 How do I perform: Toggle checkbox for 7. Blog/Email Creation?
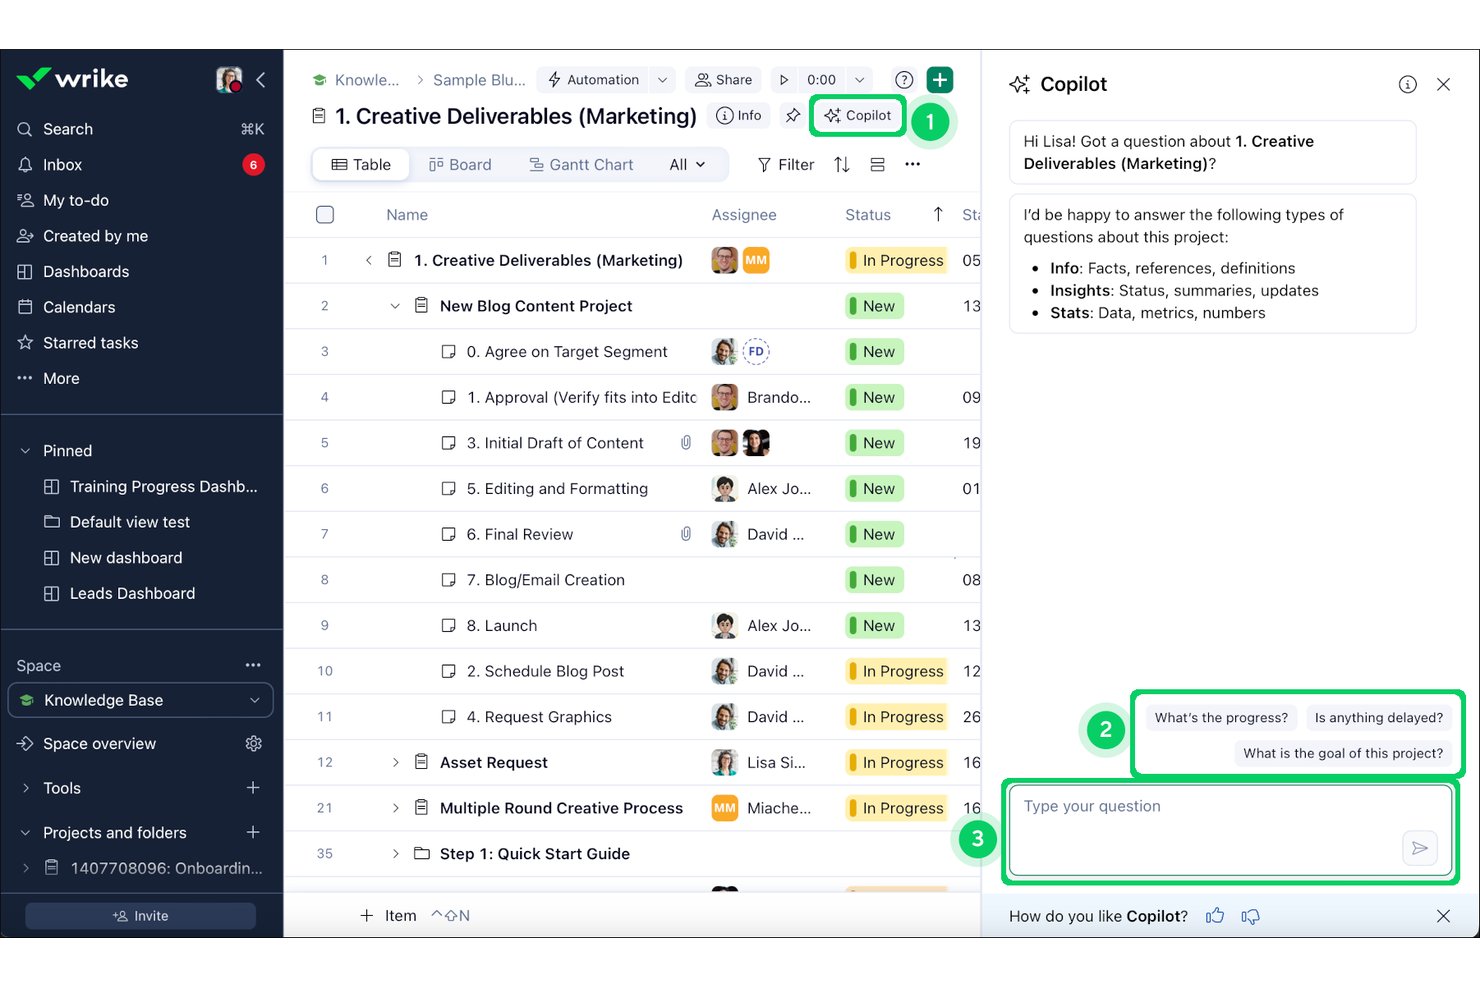449,580
